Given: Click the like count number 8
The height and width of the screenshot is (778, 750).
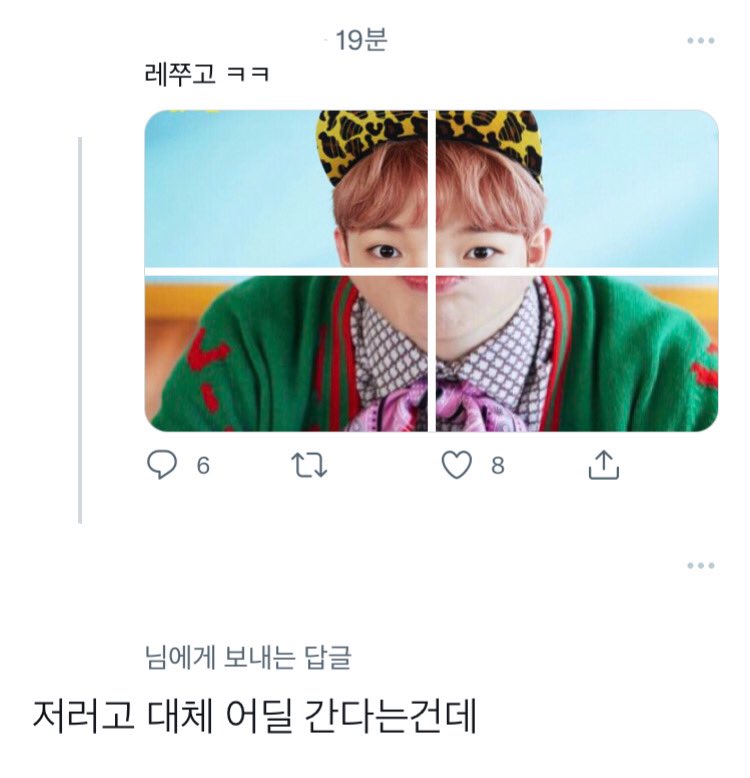Looking at the screenshot, I should coord(498,465).
